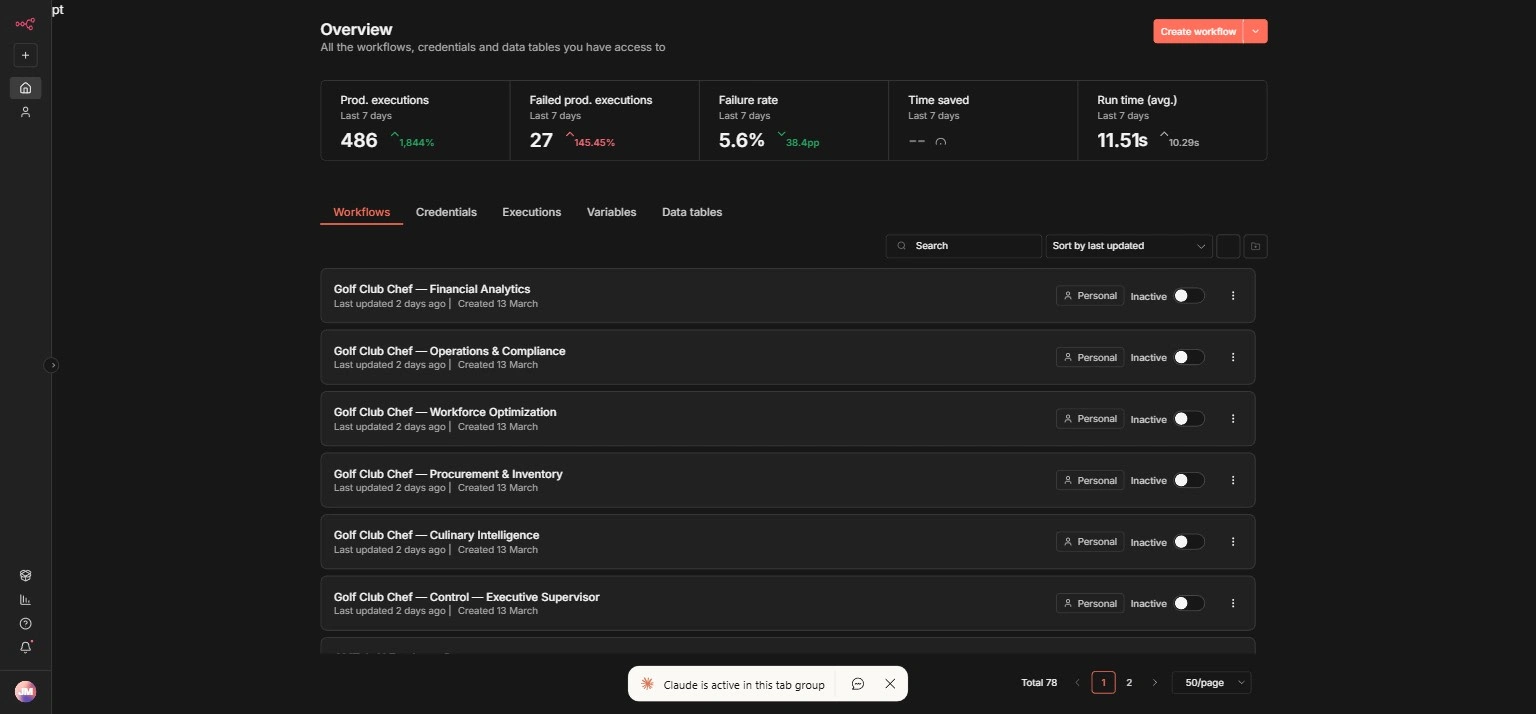Open the dropdown arrow beside Create workflow
Screen dimensions: 1536x714
(1256, 31)
